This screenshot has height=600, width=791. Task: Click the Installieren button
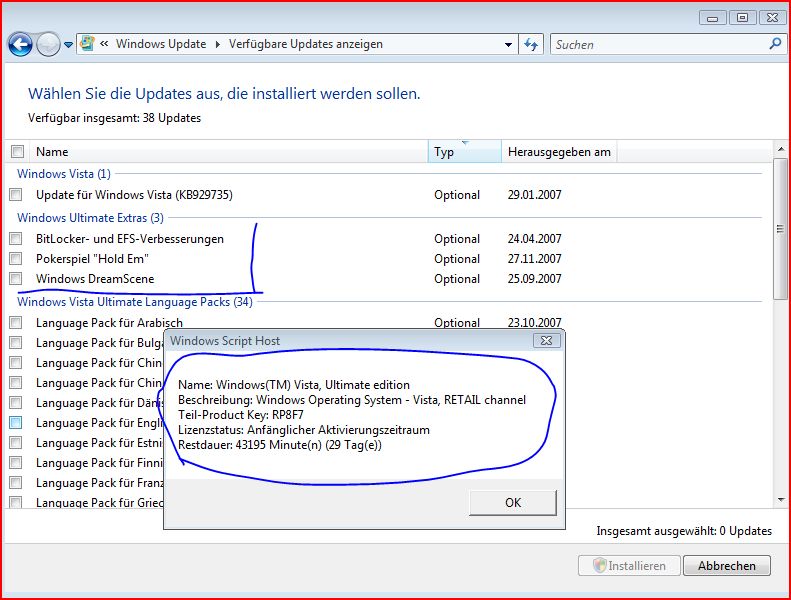[629, 566]
